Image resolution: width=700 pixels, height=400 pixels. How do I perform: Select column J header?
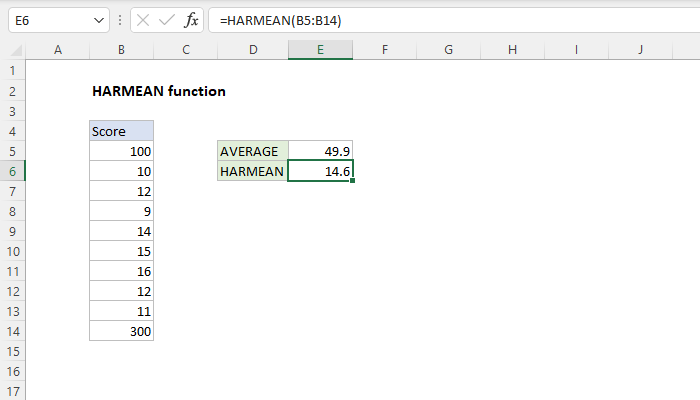tap(641, 50)
